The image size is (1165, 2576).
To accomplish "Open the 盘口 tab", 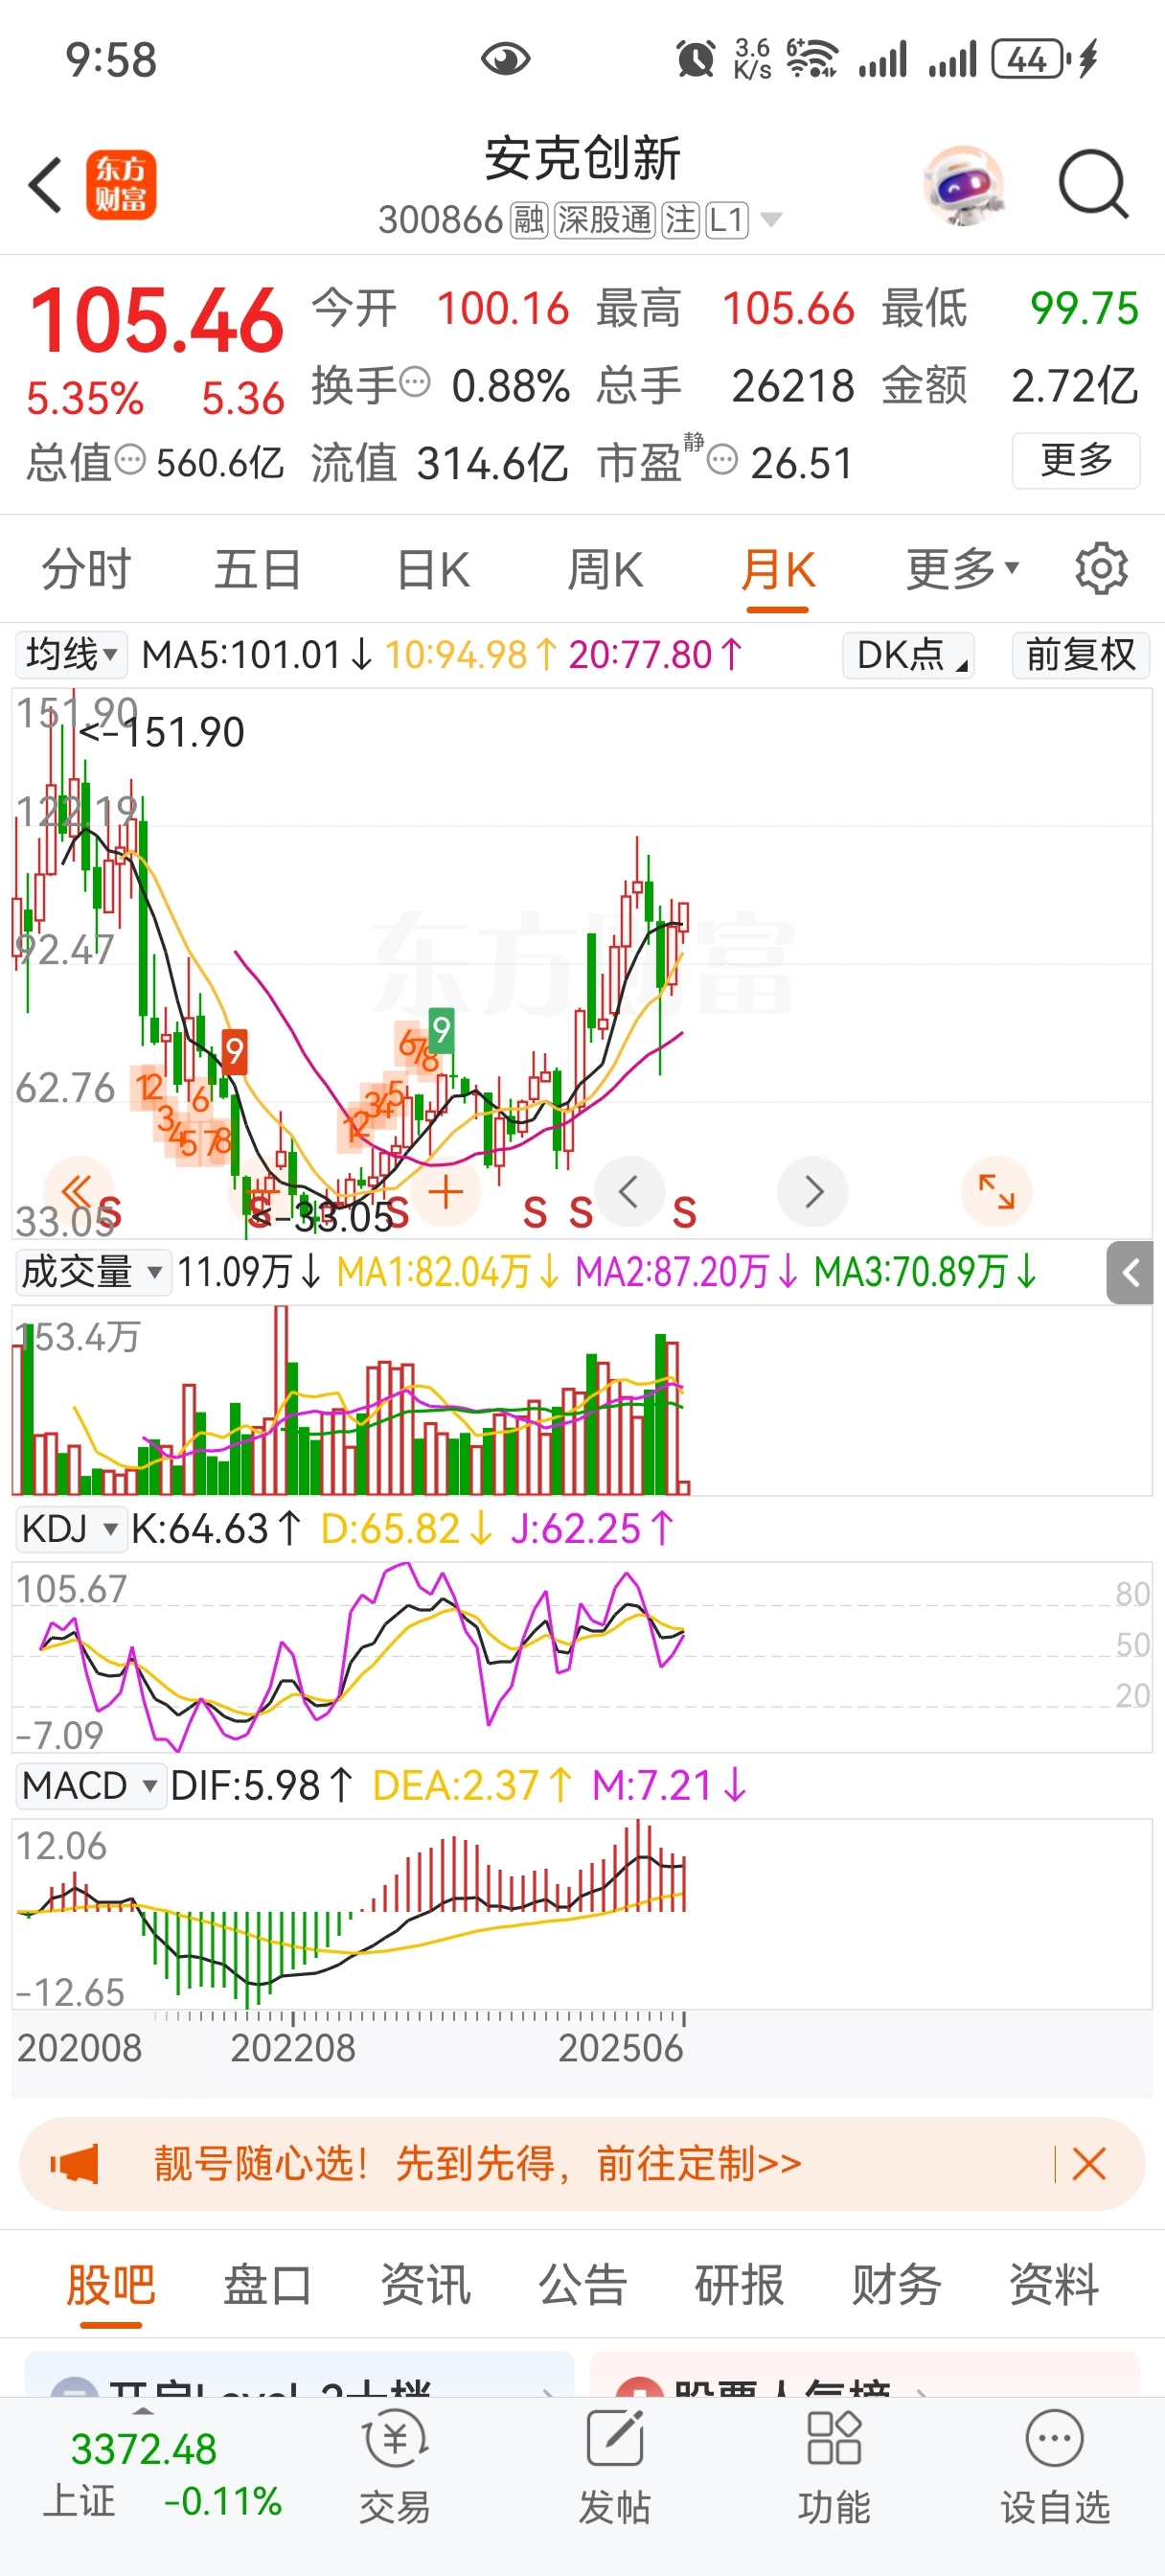I will click(267, 2284).
